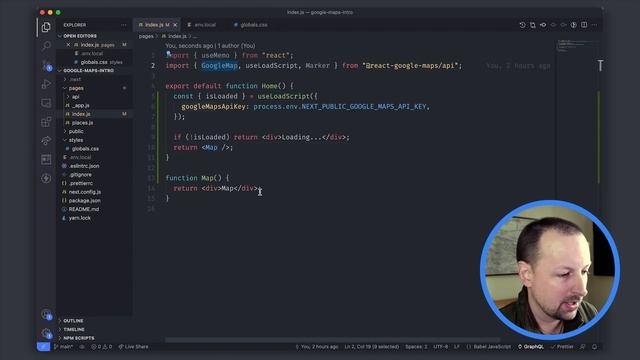Click the commit graph icon in editor toolbar

click(543, 25)
